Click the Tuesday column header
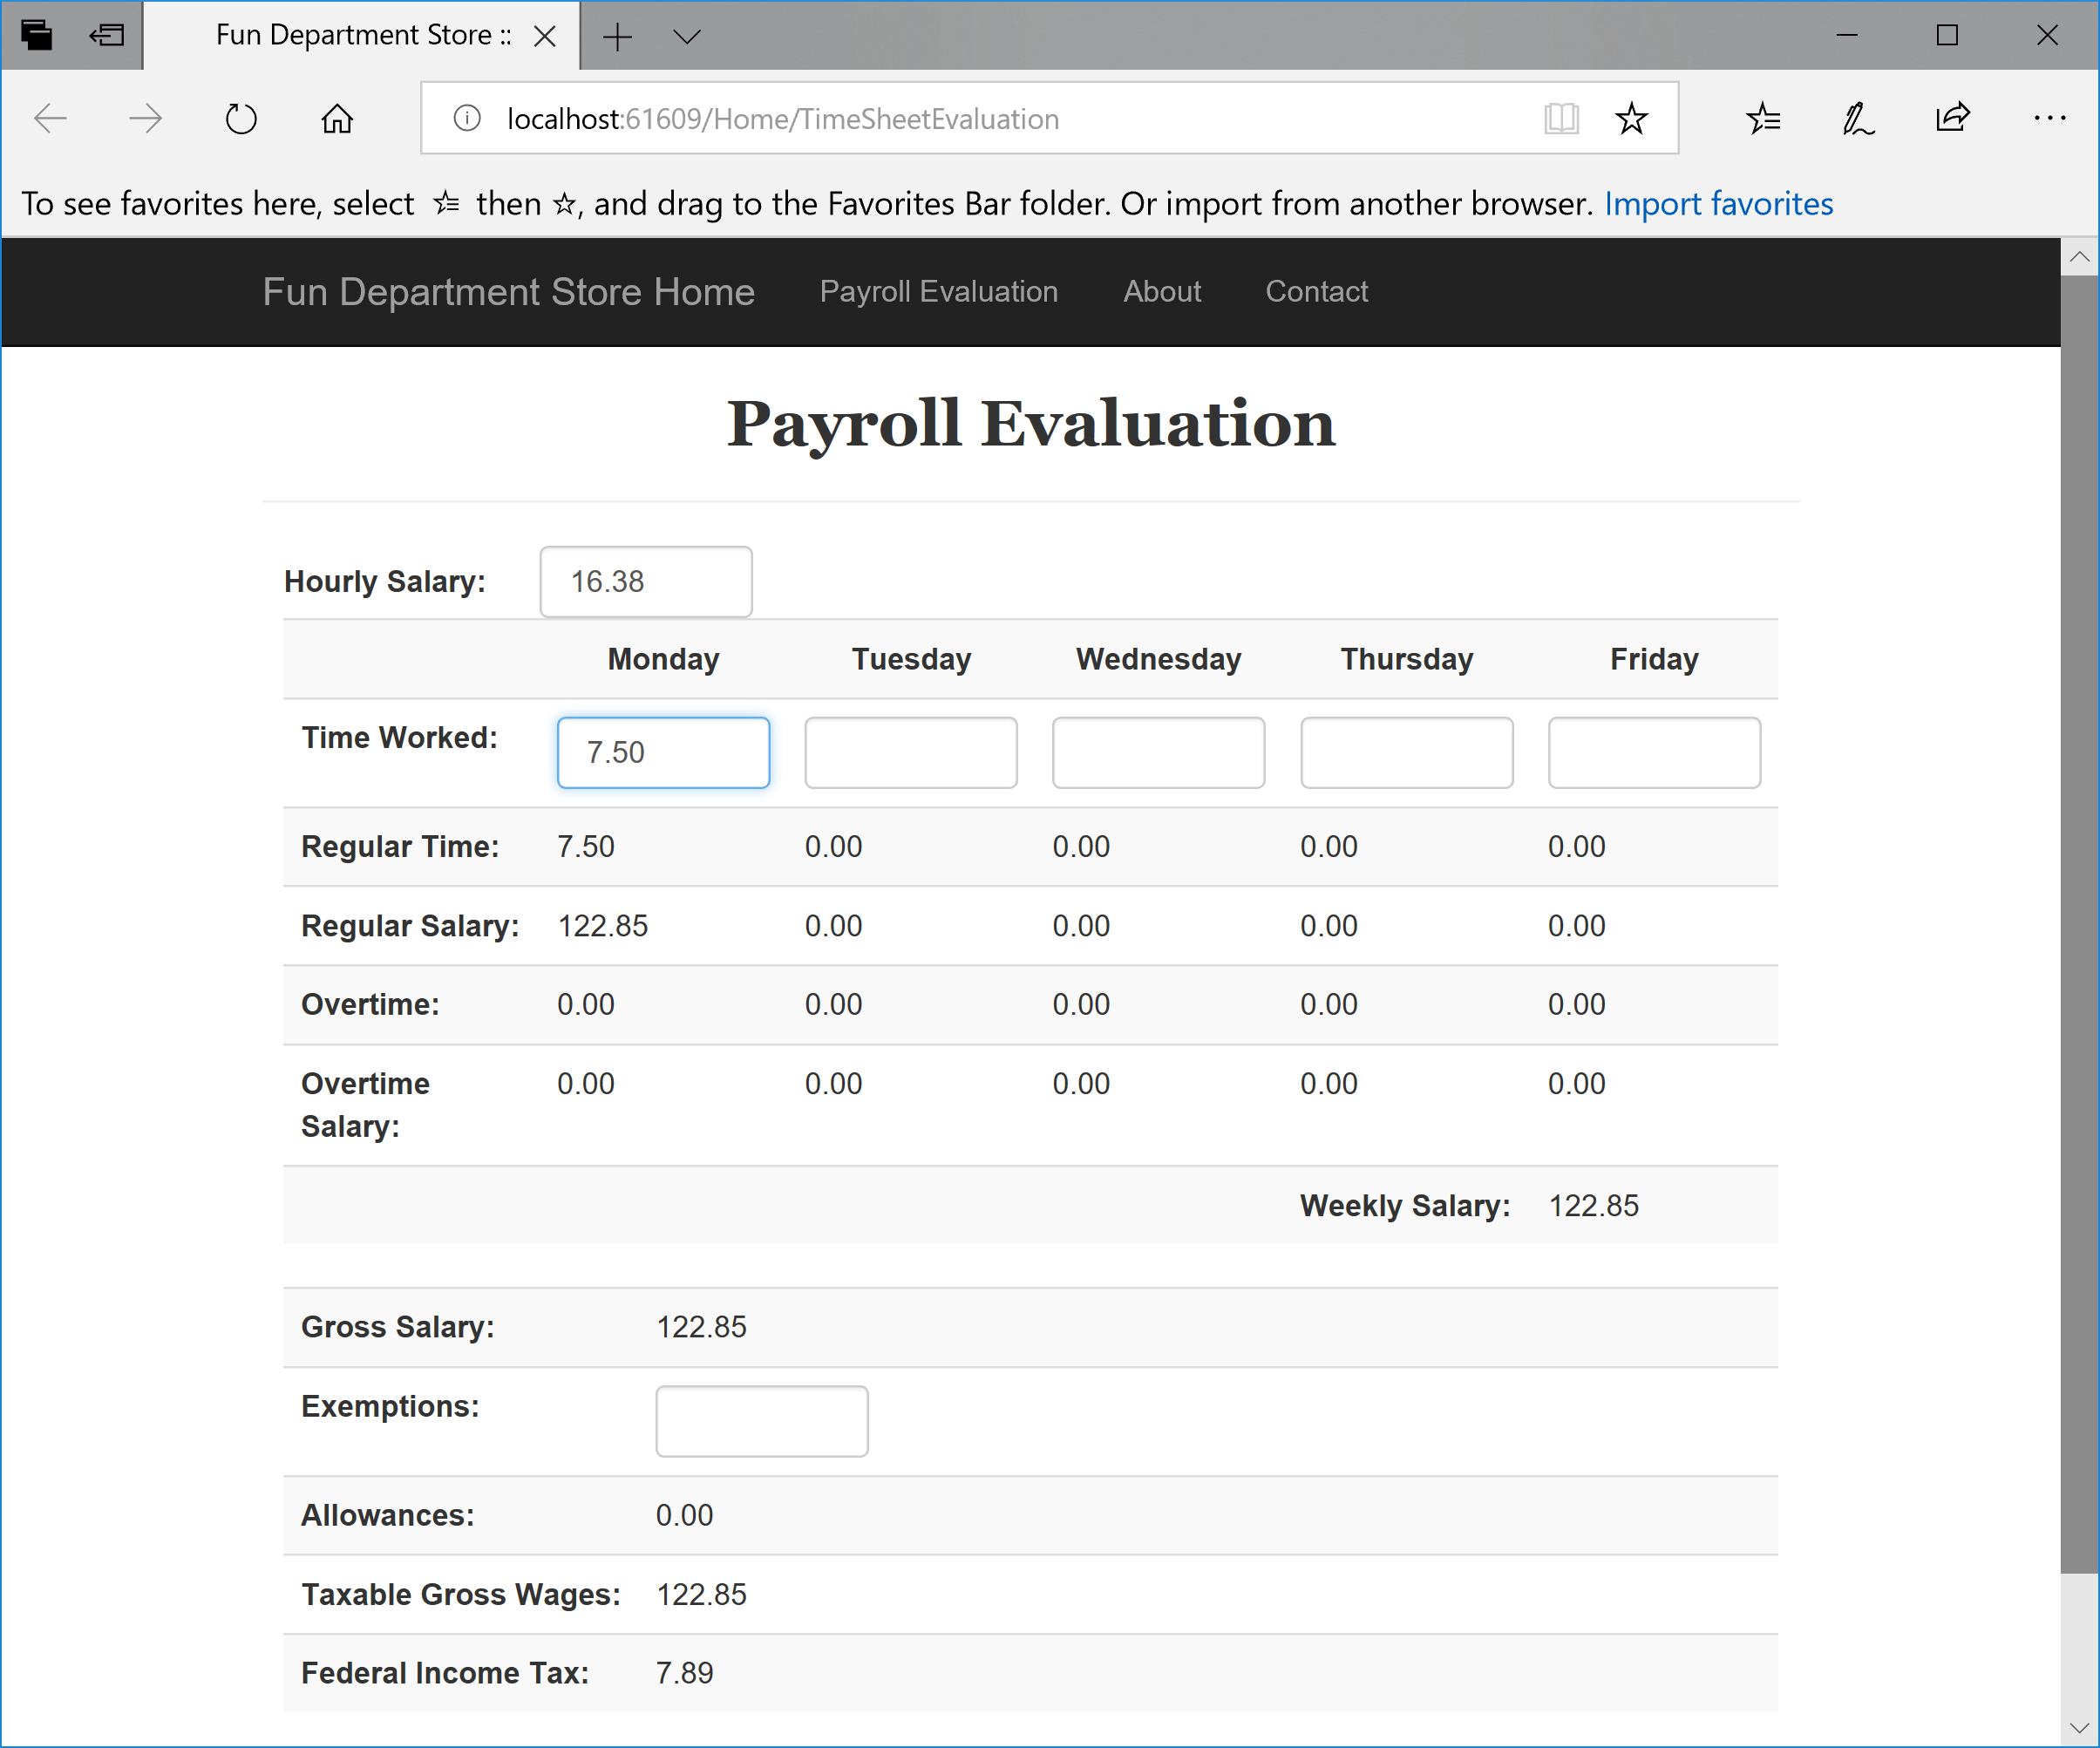This screenshot has height=1748, width=2100. tap(911, 660)
